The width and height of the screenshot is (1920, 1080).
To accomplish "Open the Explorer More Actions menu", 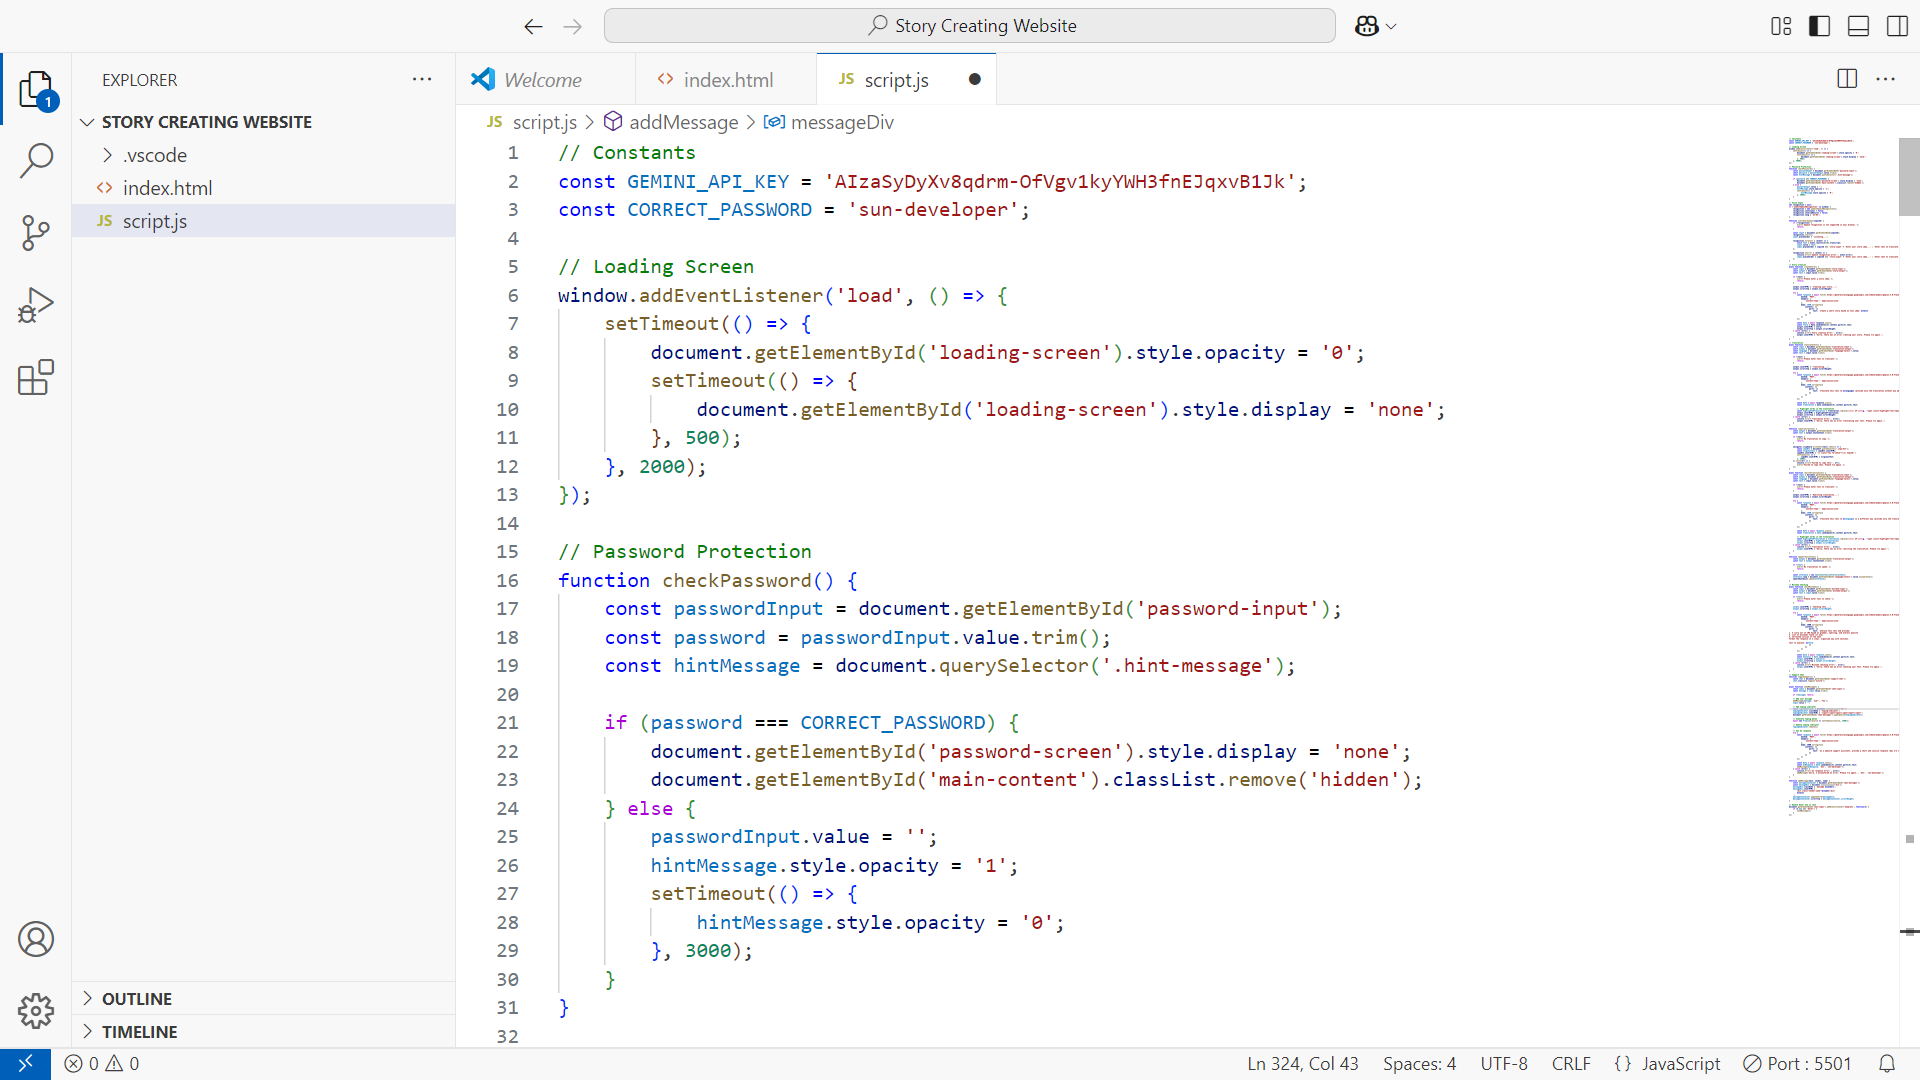I will [x=422, y=79].
